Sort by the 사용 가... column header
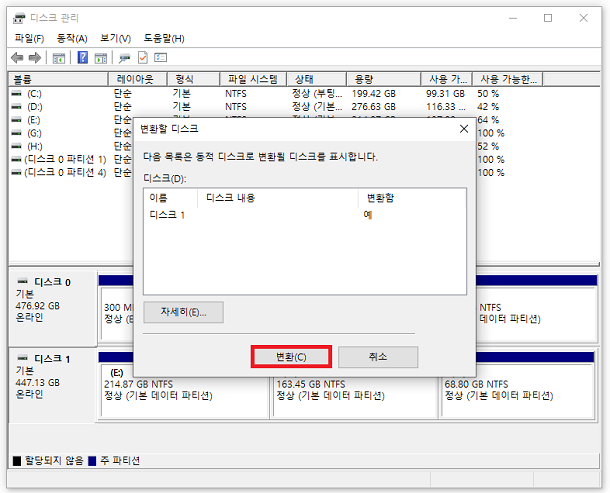This screenshot has width=610, height=493. (x=447, y=79)
